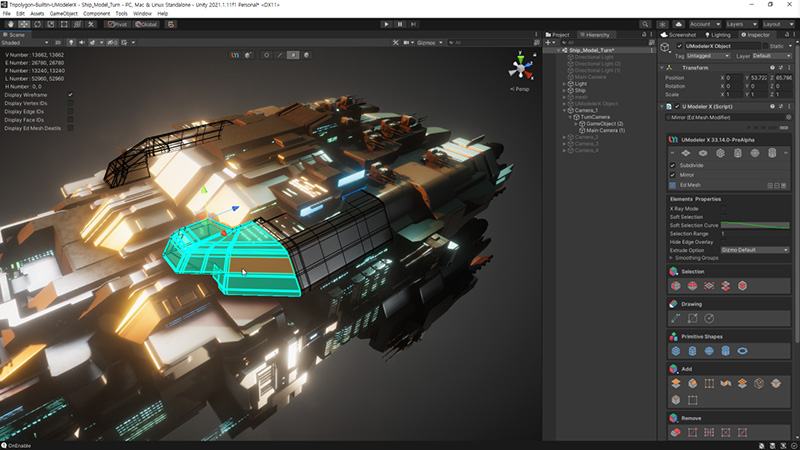Screen dimensions: 800x450
Task: Open the Tag Untagged dropdown
Action: [x=708, y=56]
